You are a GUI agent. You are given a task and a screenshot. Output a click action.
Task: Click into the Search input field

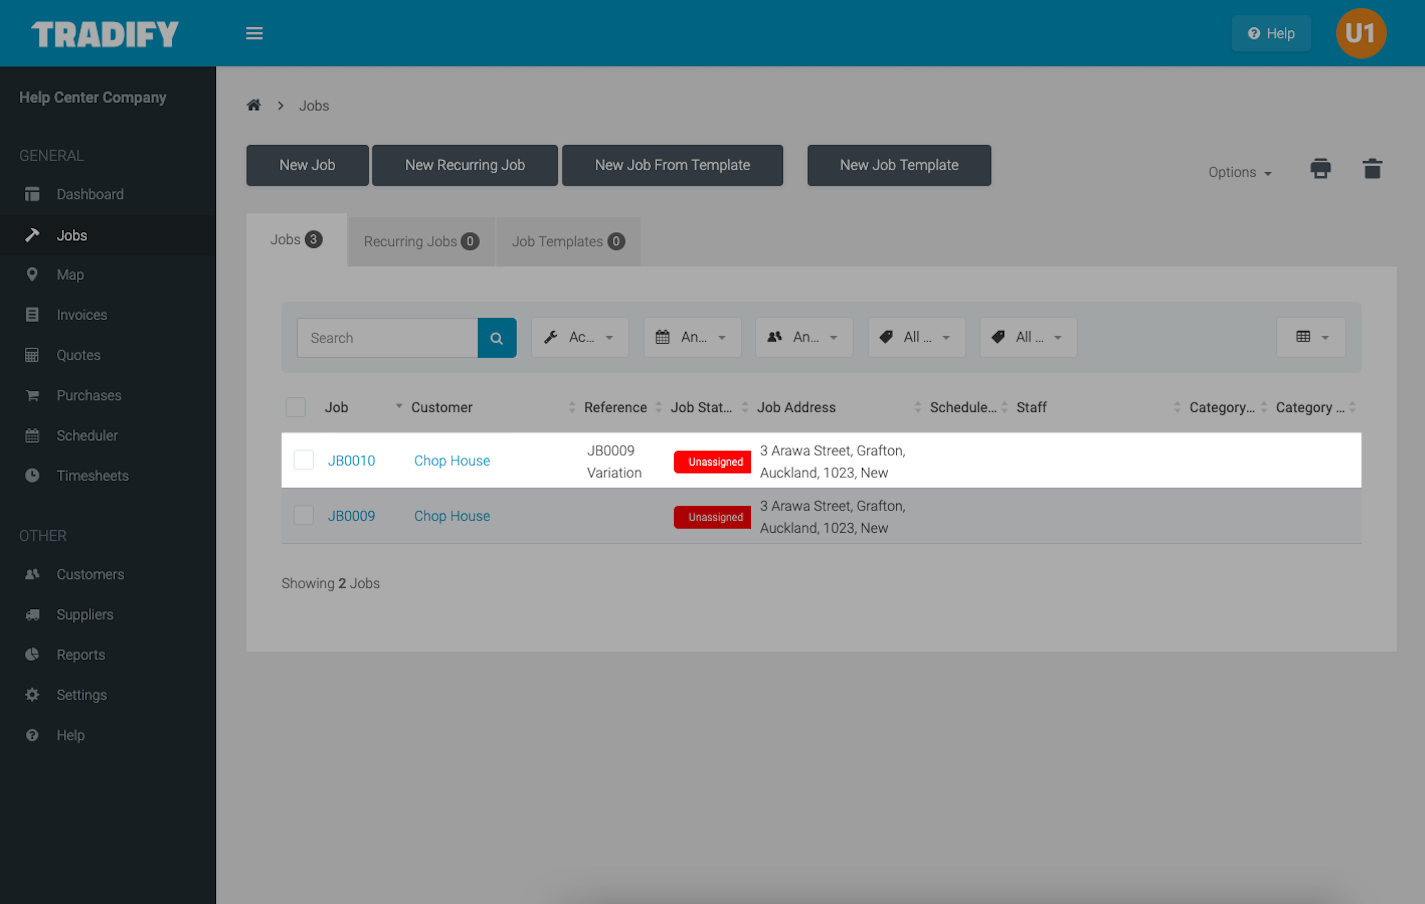(x=387, y=338)
